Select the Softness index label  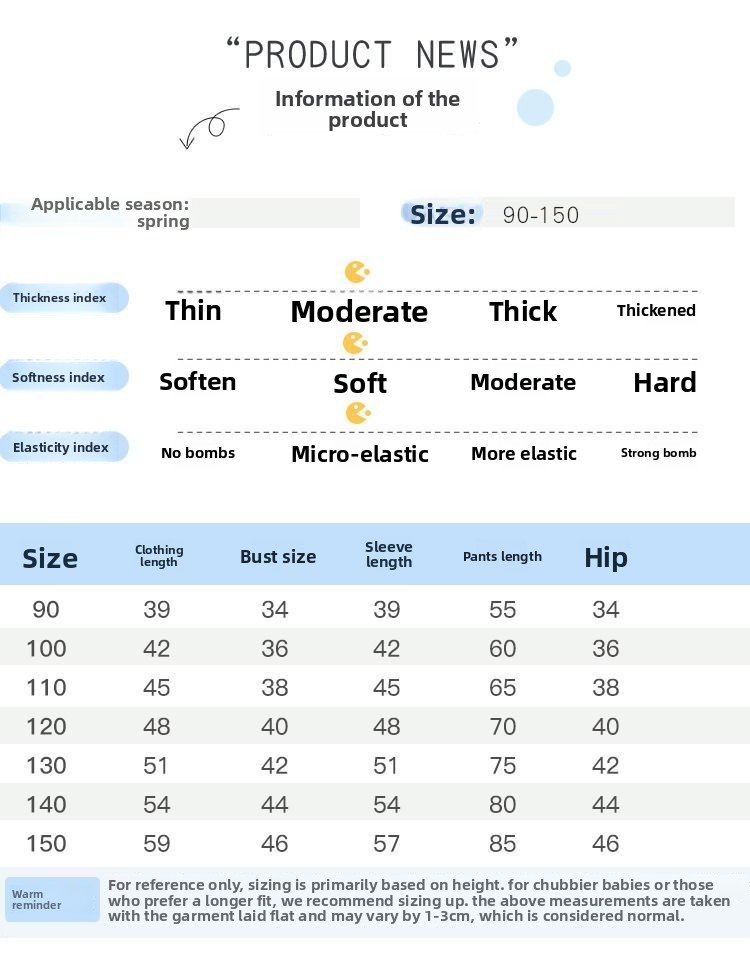pos(59,377)
